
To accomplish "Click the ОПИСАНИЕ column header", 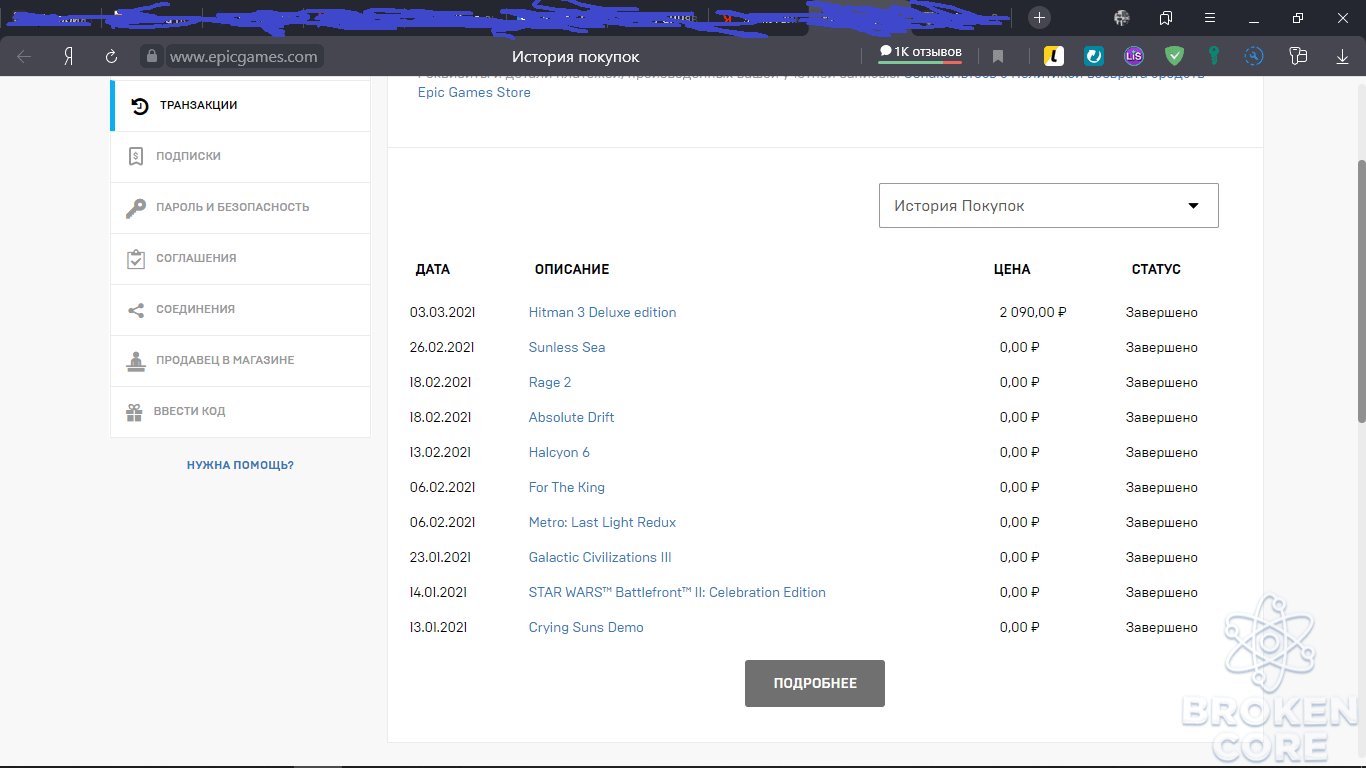I will 572,269.
